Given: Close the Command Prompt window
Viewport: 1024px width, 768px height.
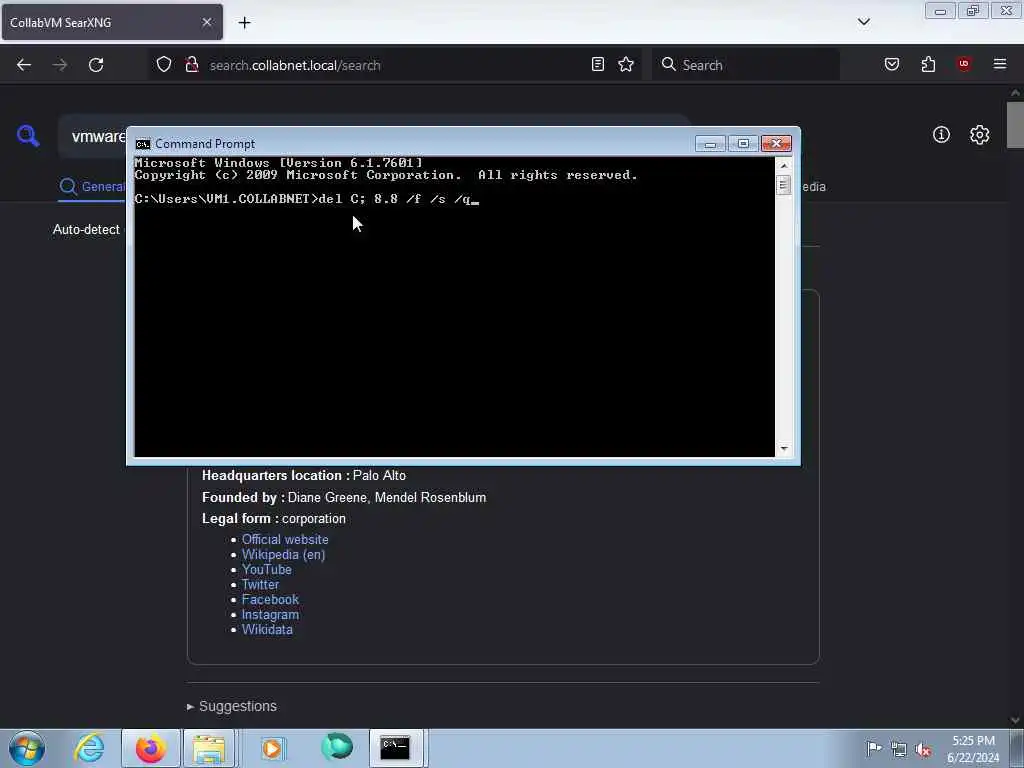Looking at the screenshot, I should [x=776, y=144].
